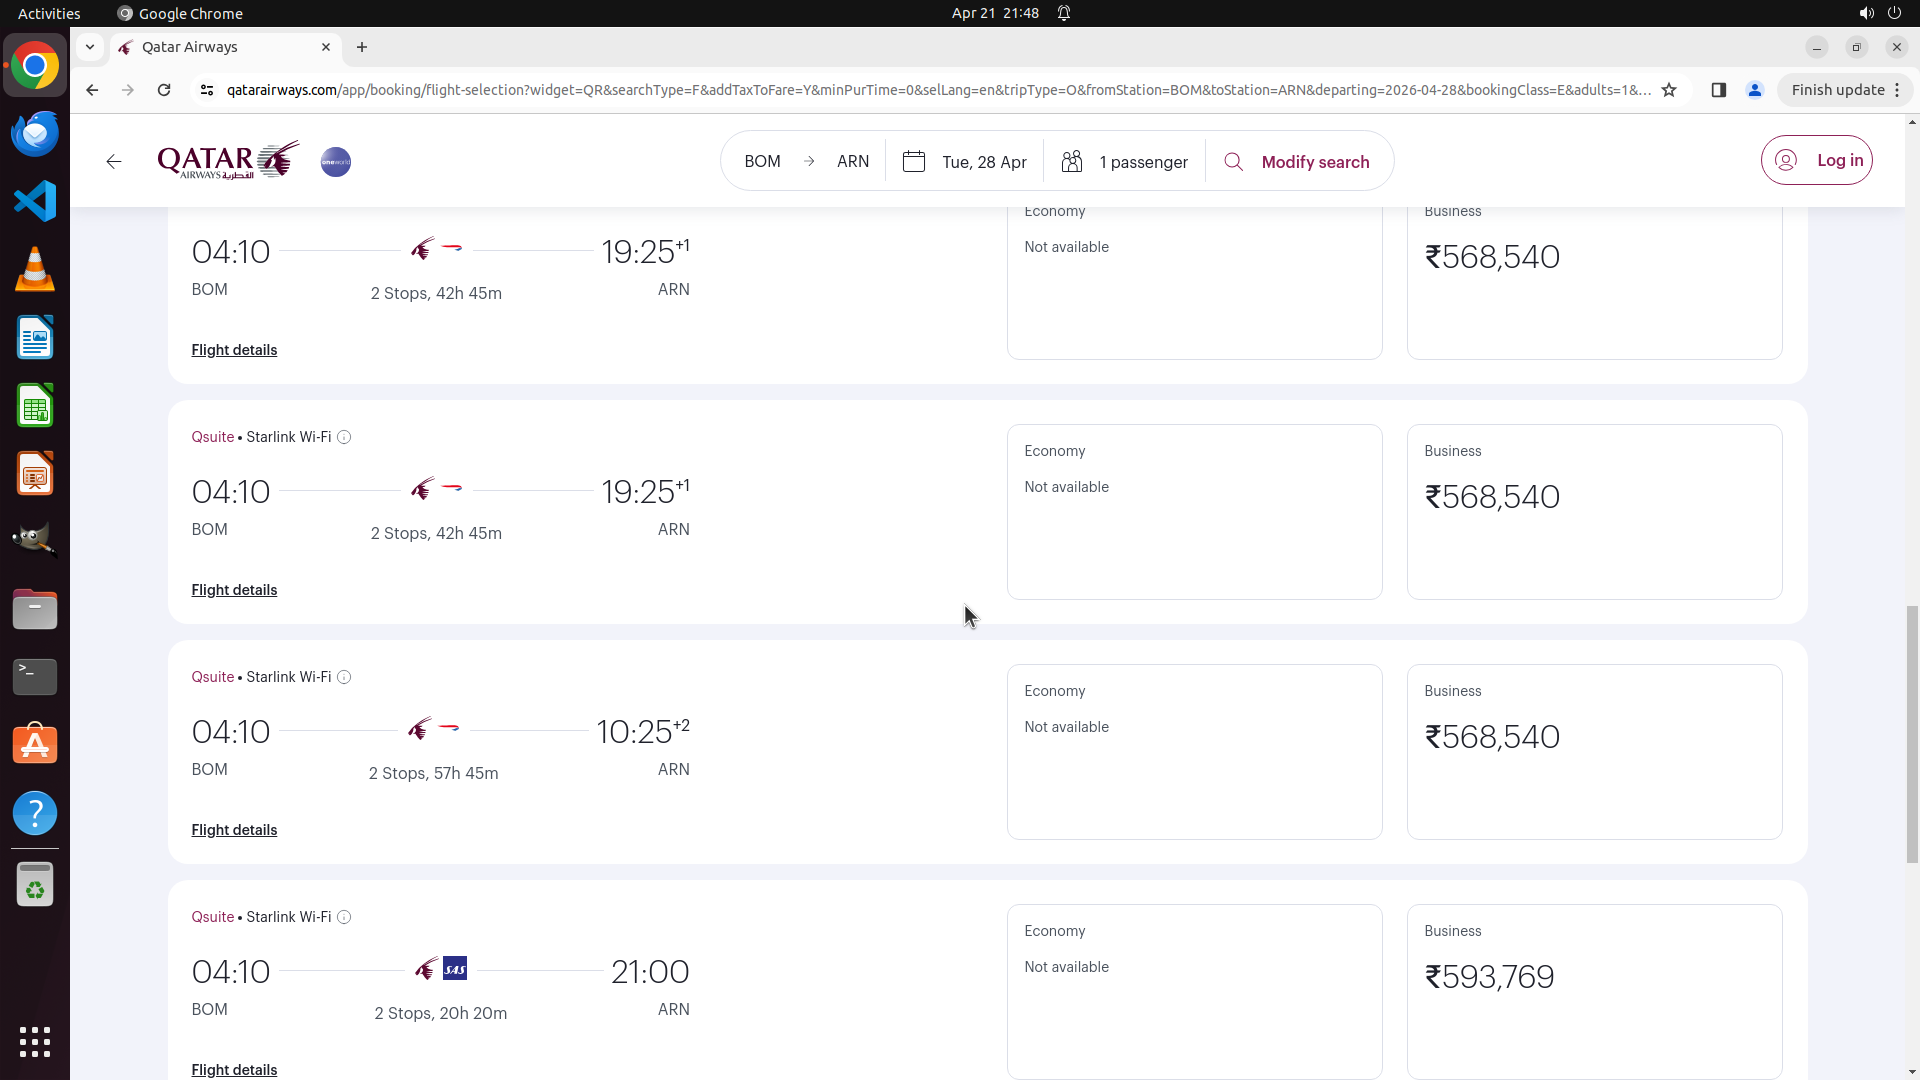Viewport: 1920px width, 1080px height.
Task: Click the site information icon in address bar
Action: [206, 90]
